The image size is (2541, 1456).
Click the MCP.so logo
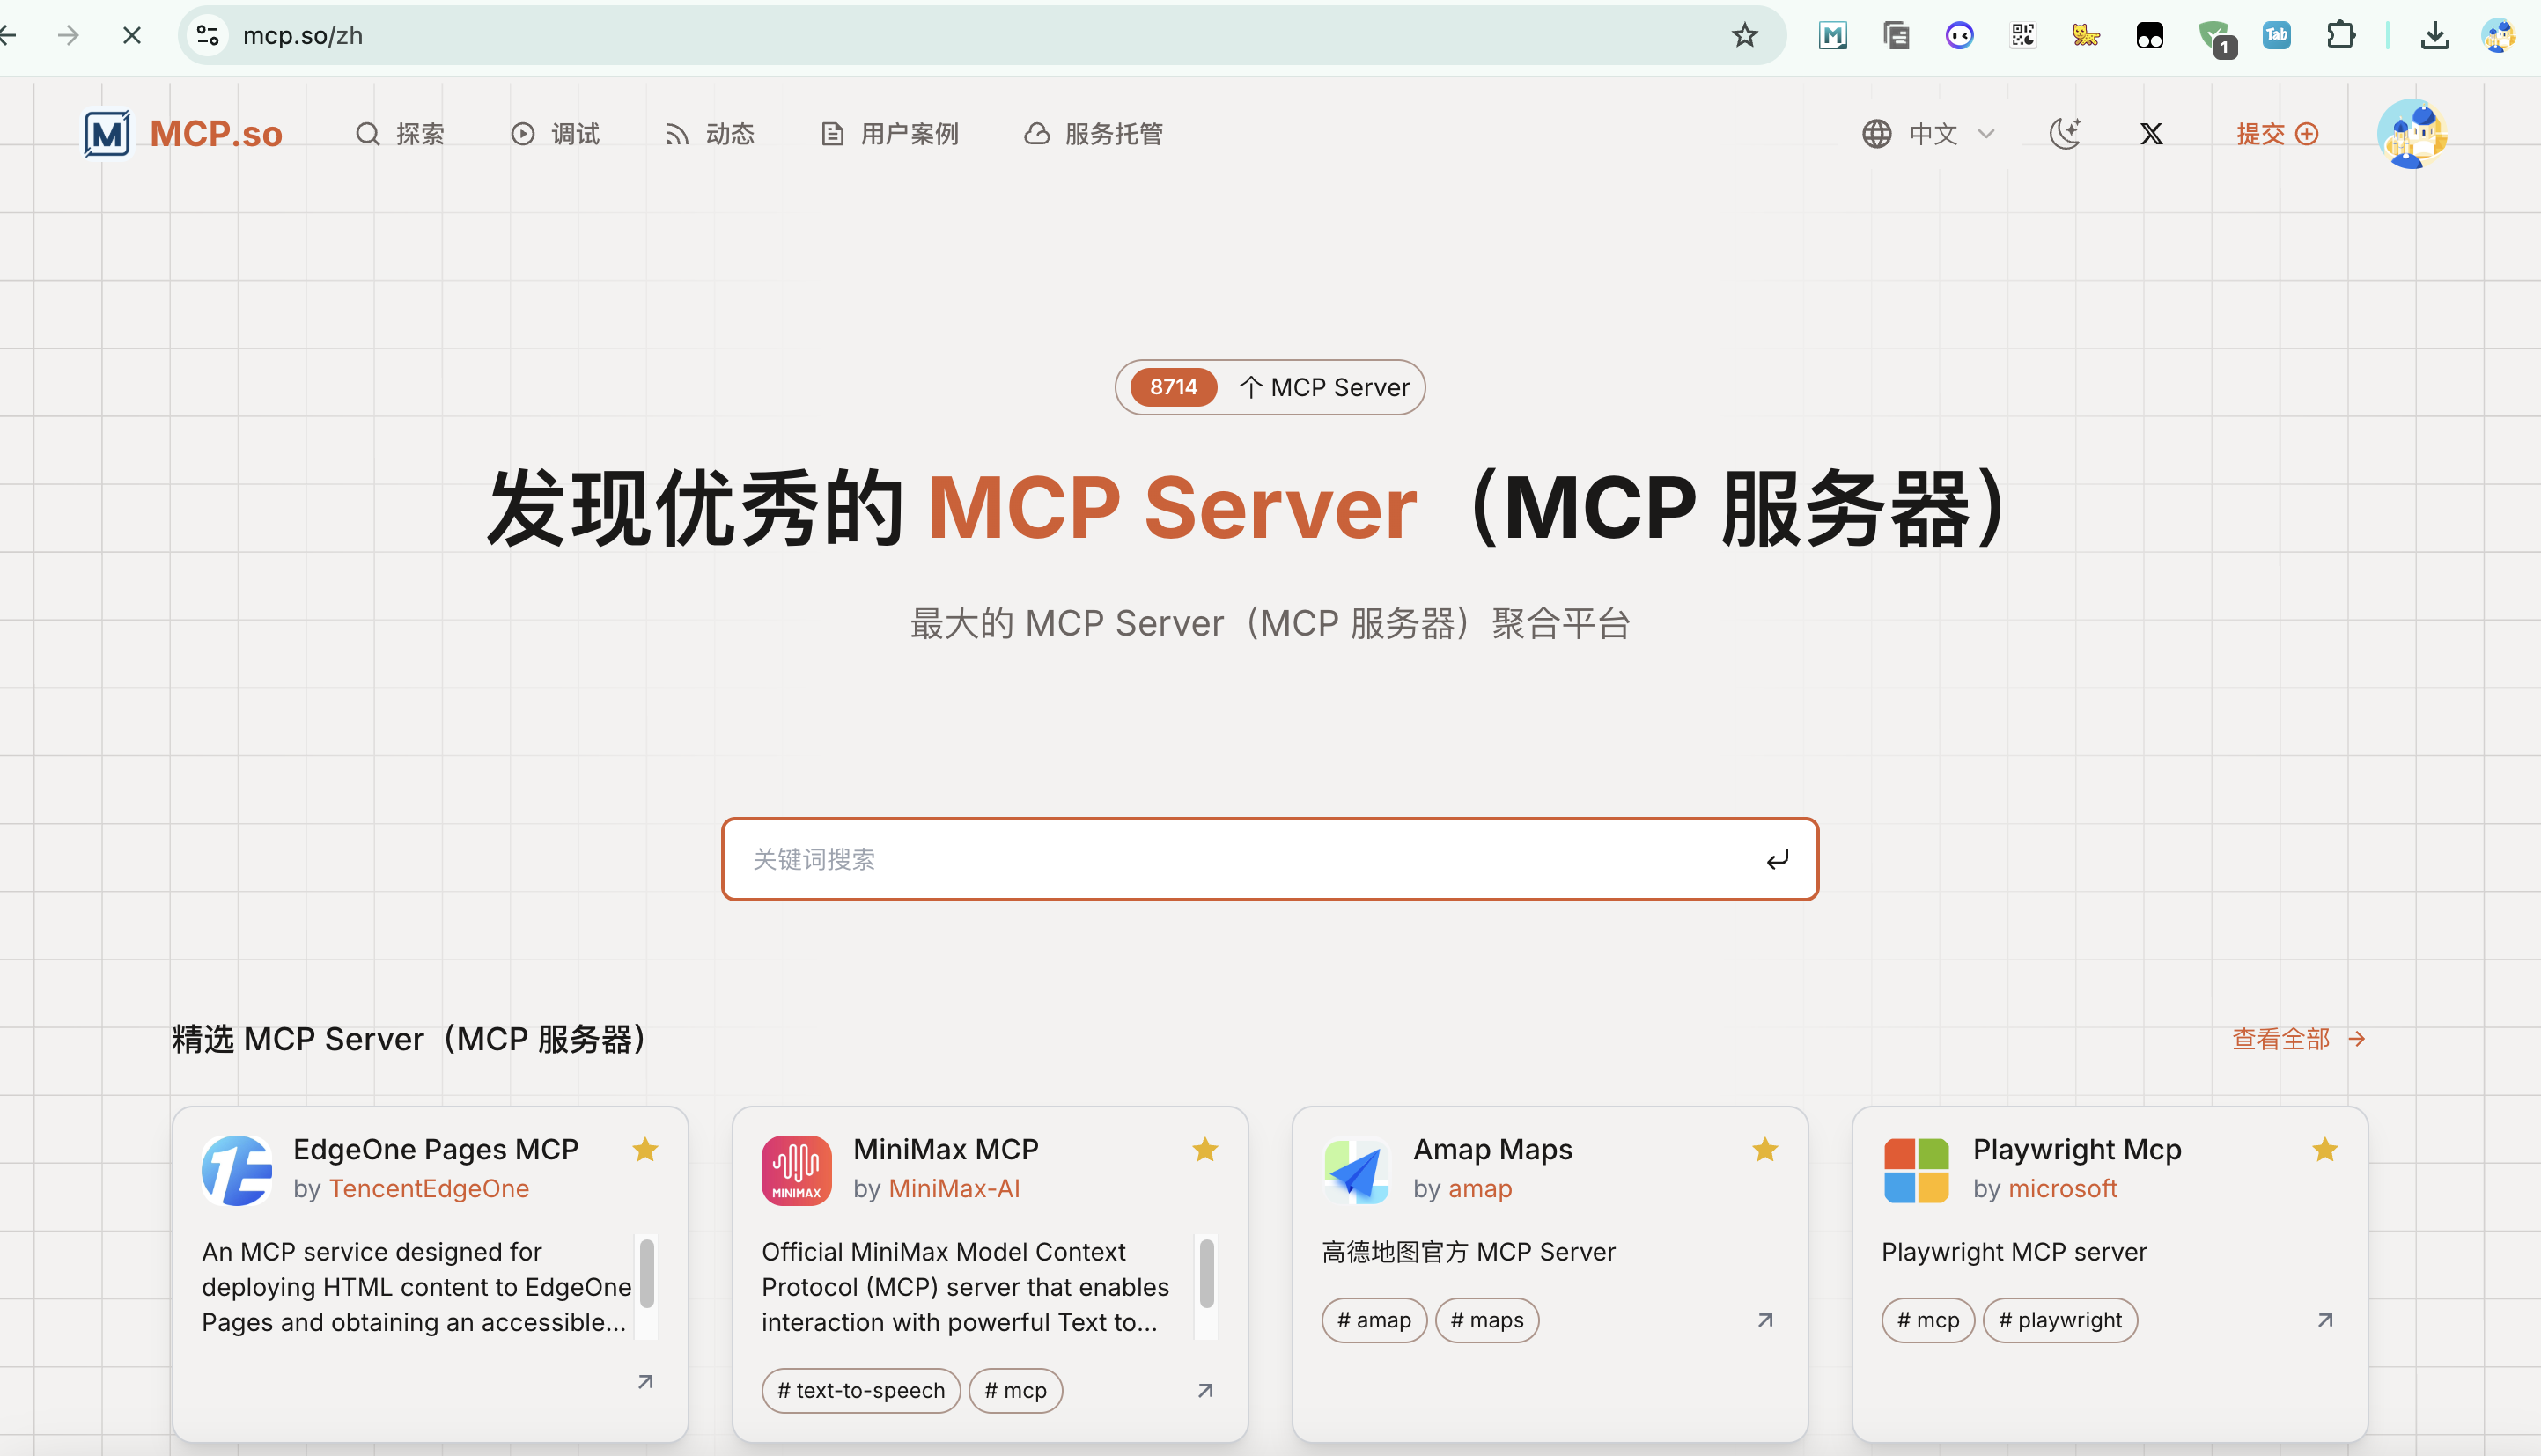coord(183,133)
